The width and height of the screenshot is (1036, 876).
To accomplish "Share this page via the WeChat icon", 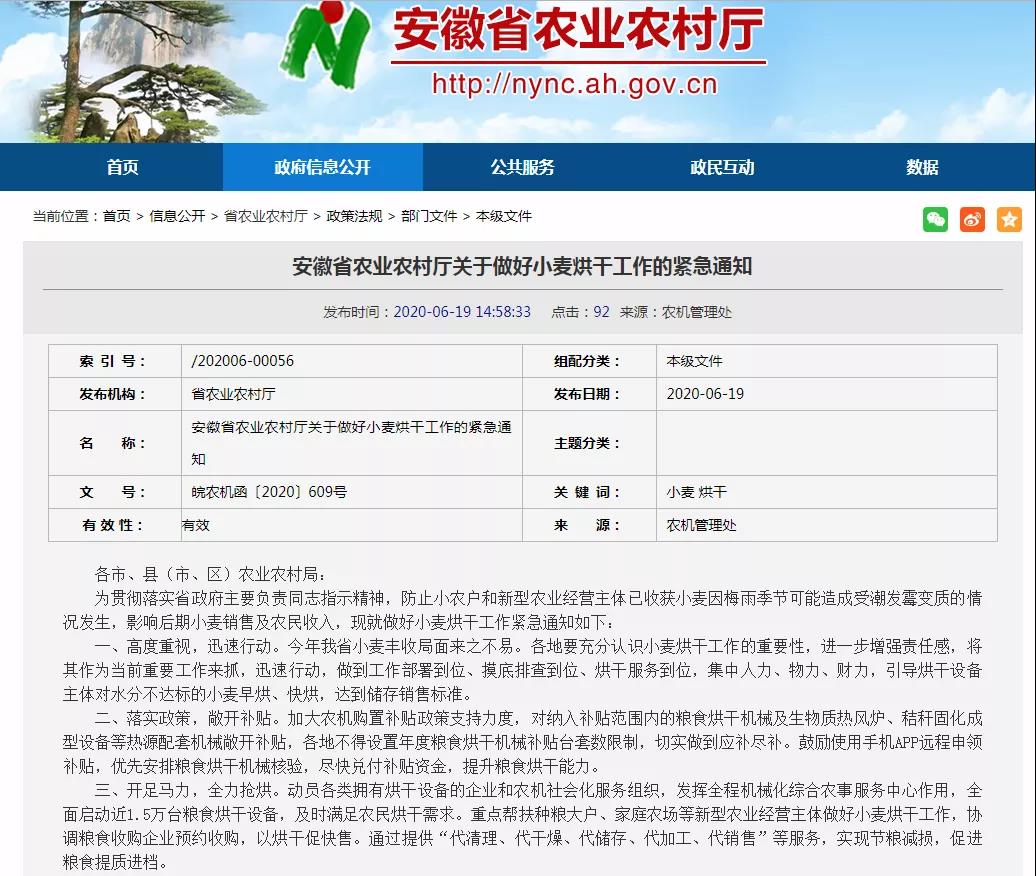I will pyautogui.click(x=935, y=218).
